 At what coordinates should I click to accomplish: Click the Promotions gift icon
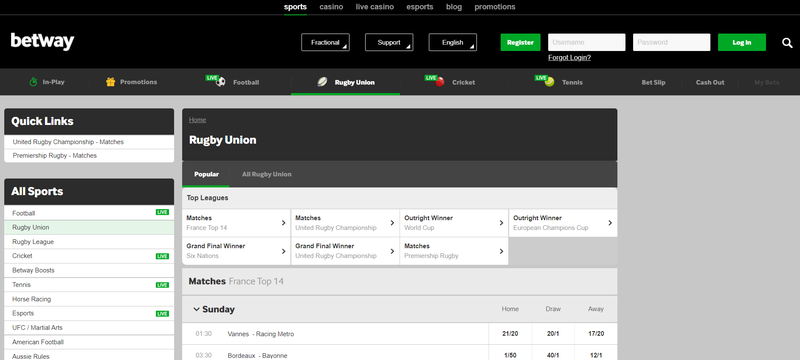click(x=110, y=82)
